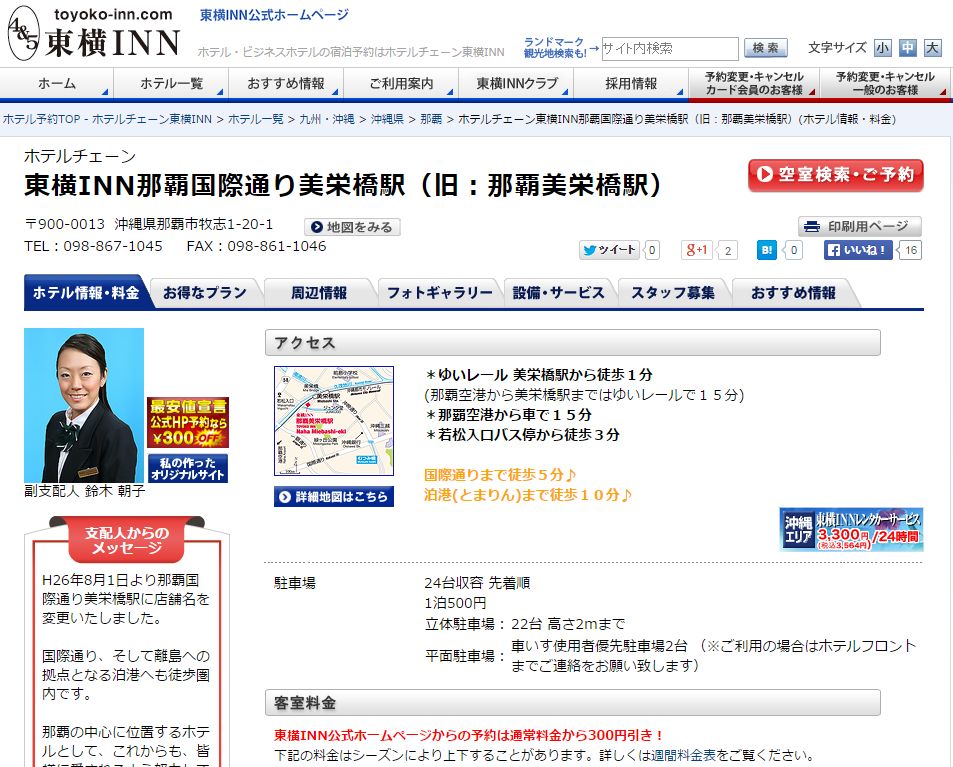Click the Twitter share count 0

(652, 250)
